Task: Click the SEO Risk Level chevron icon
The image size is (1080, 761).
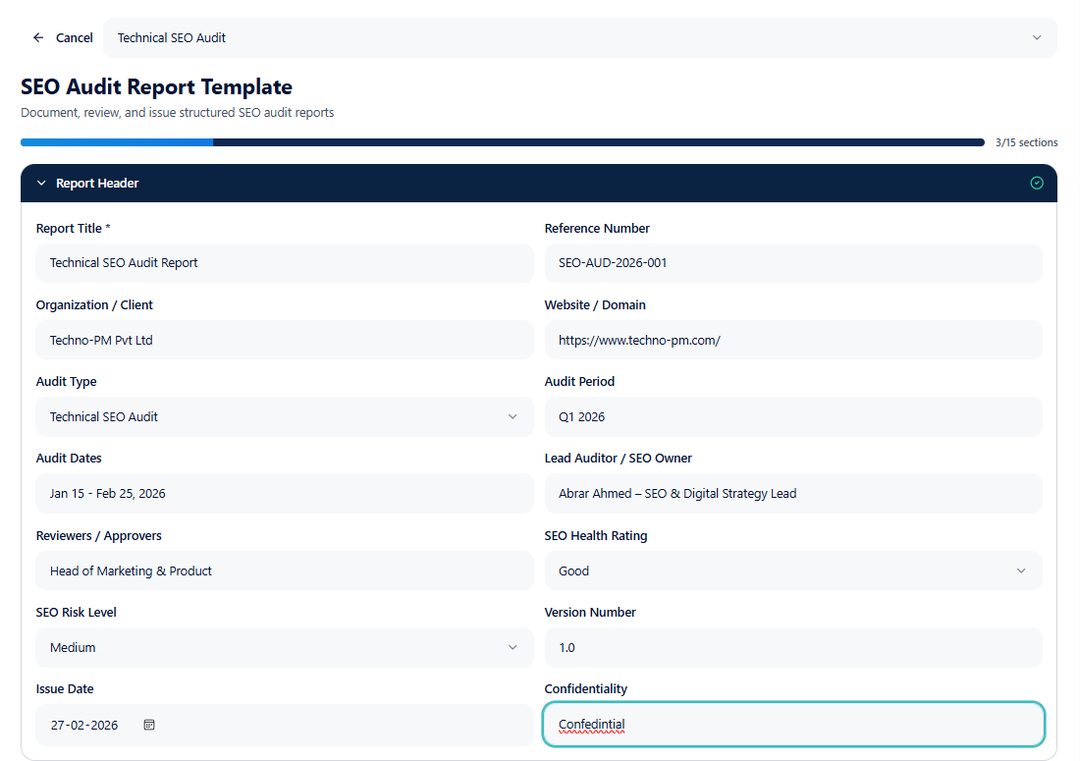Action: click(512, 647)
